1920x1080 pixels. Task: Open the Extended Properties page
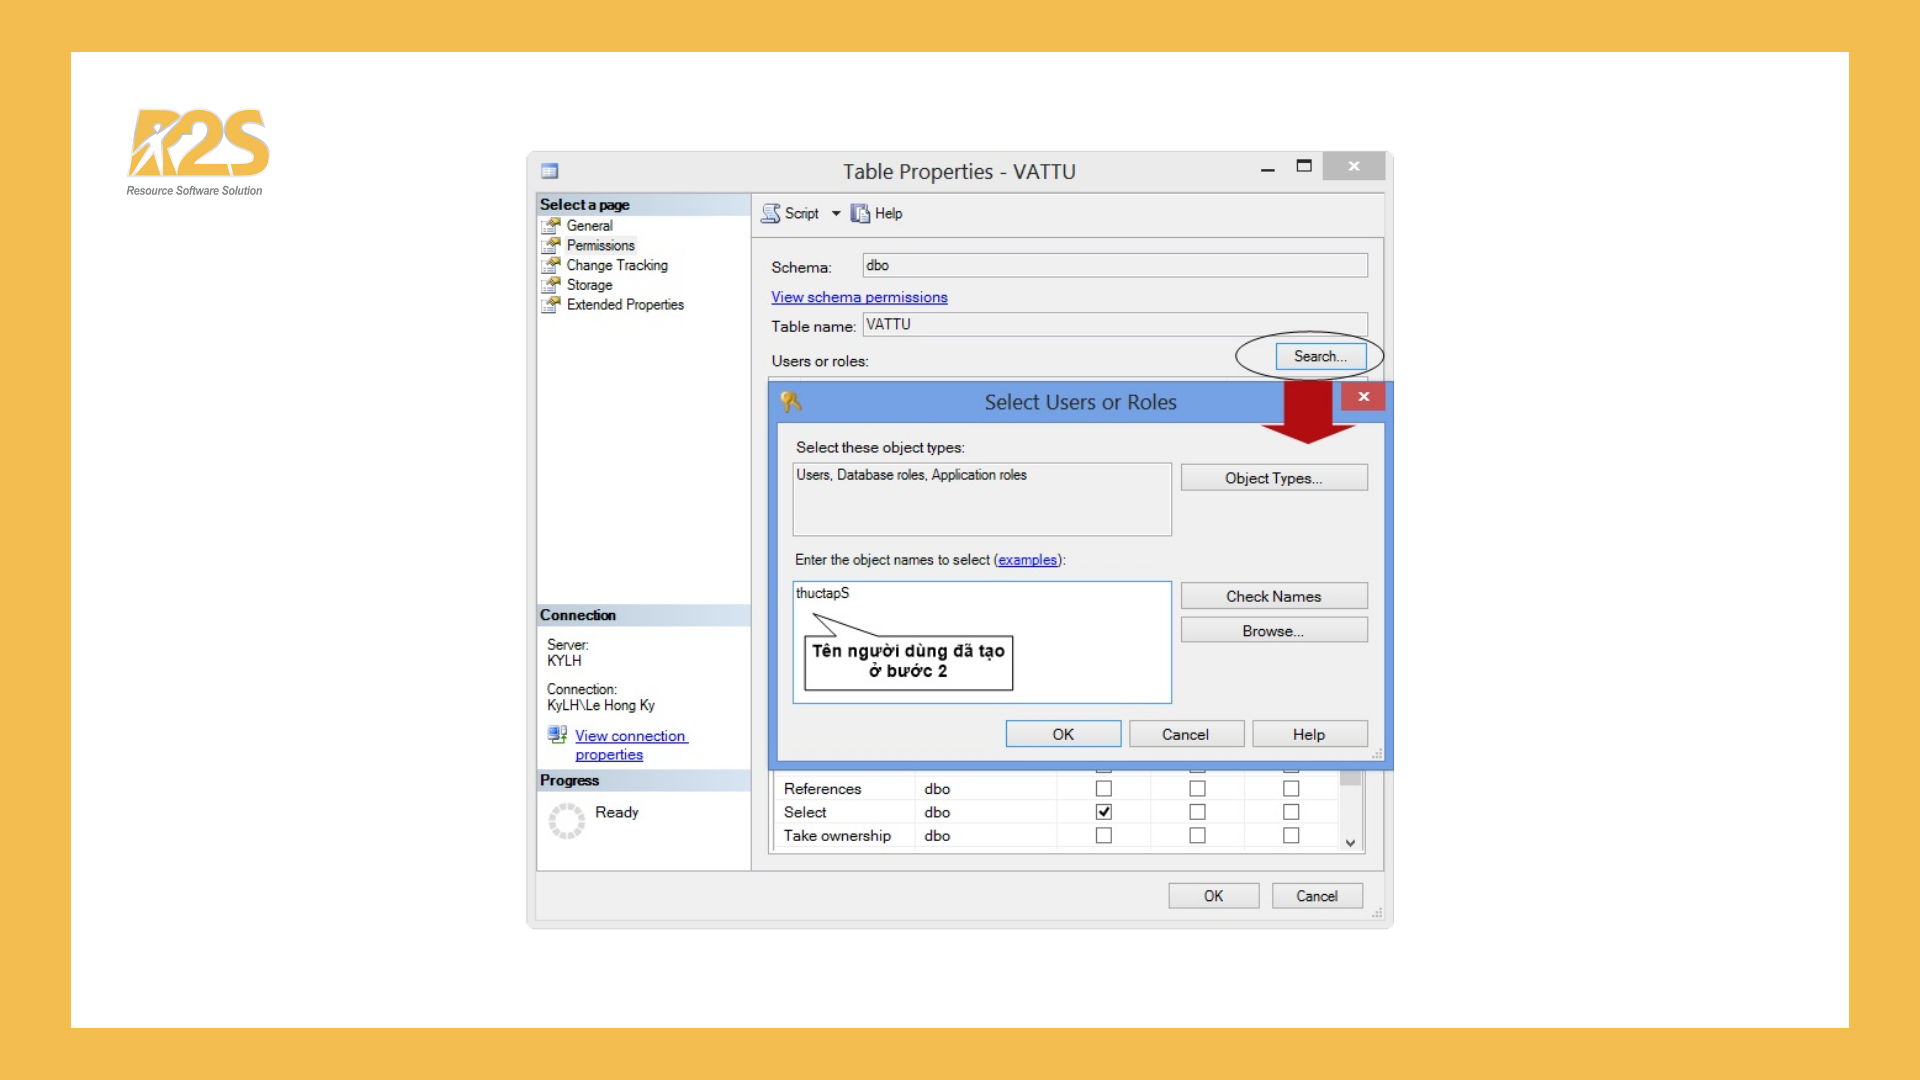(x=625, y=305)
